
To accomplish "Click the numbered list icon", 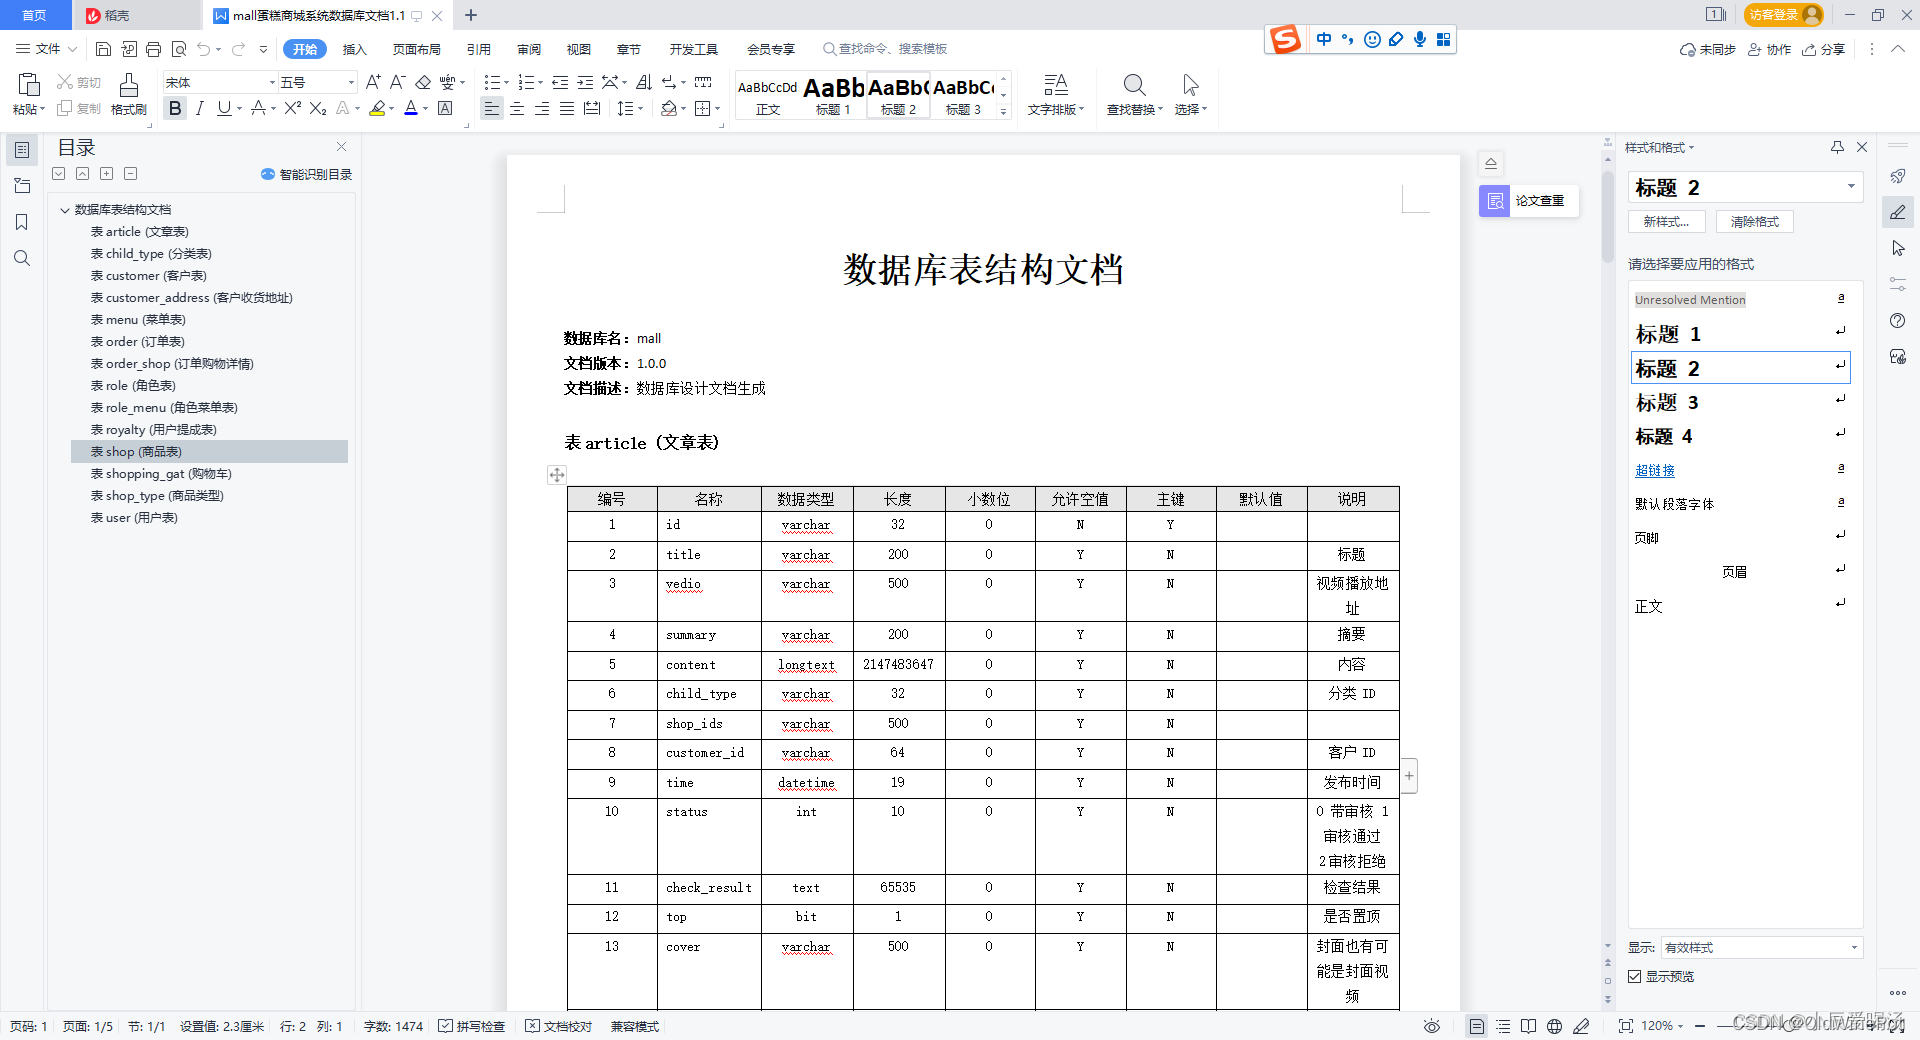I will (x=526, y=82).
